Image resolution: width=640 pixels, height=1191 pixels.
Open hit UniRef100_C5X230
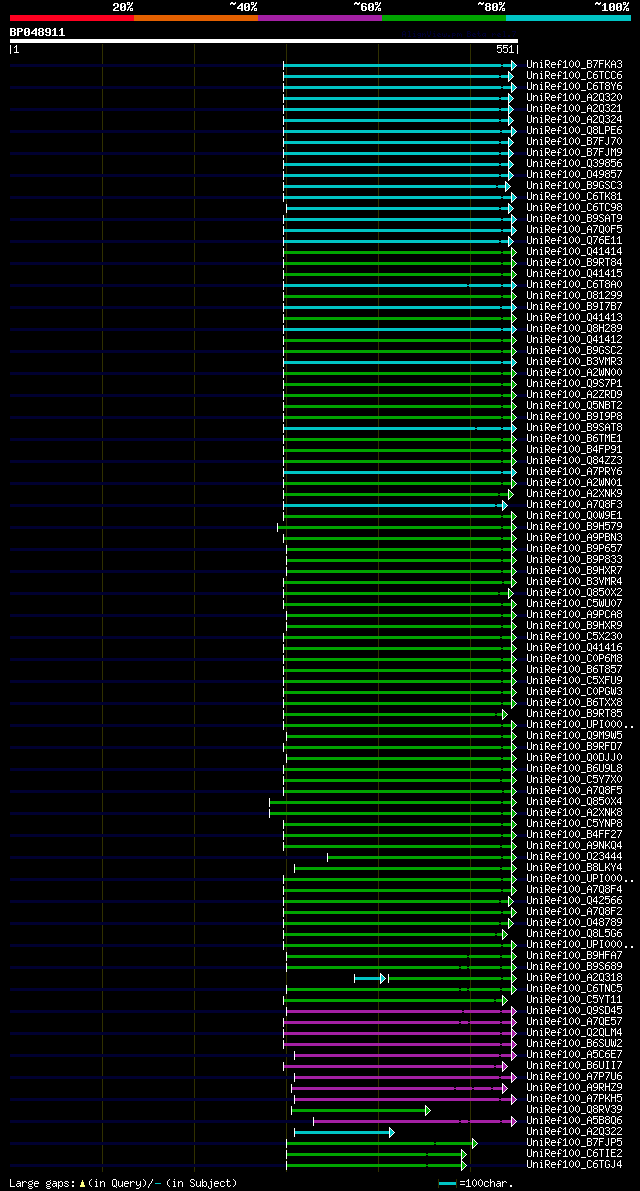point(574,637)
